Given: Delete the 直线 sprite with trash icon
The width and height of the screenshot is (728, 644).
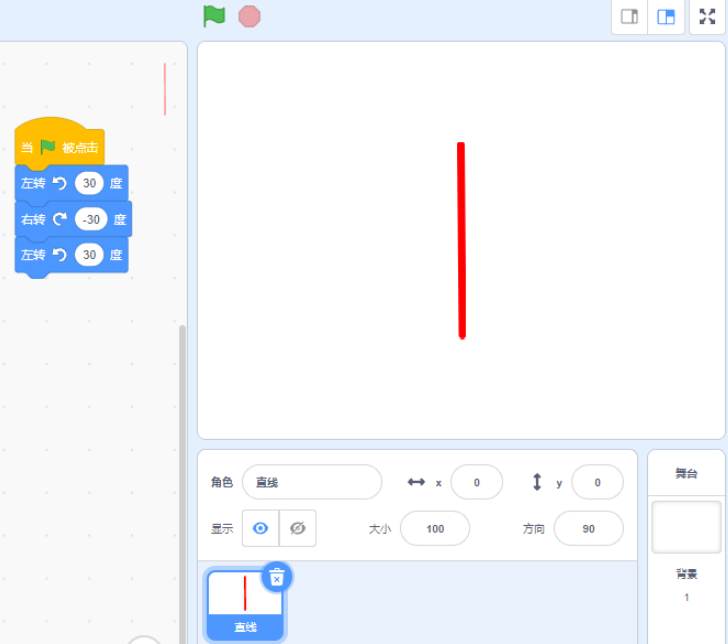Looking at the screenshot, I should [x=277, y=578].
